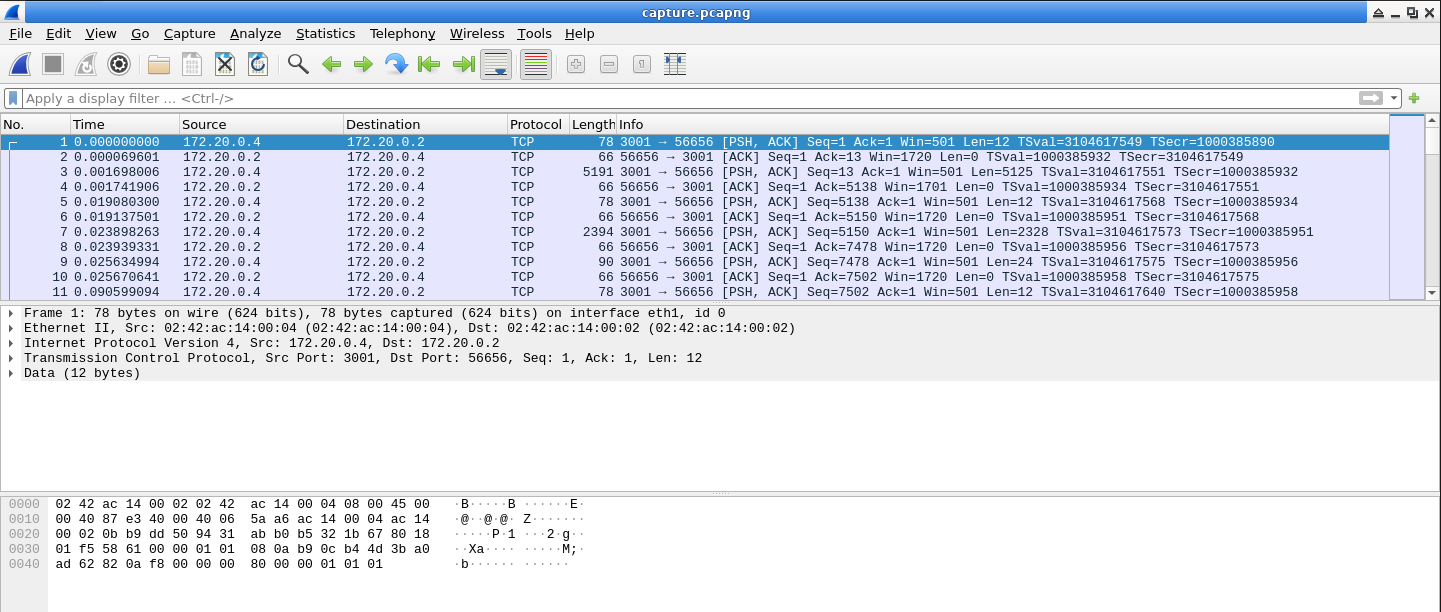The height and width of the screenshot is (612, 1441).
Task: Add a filter button with the green plus
Action: click(x=1413, y=97)
